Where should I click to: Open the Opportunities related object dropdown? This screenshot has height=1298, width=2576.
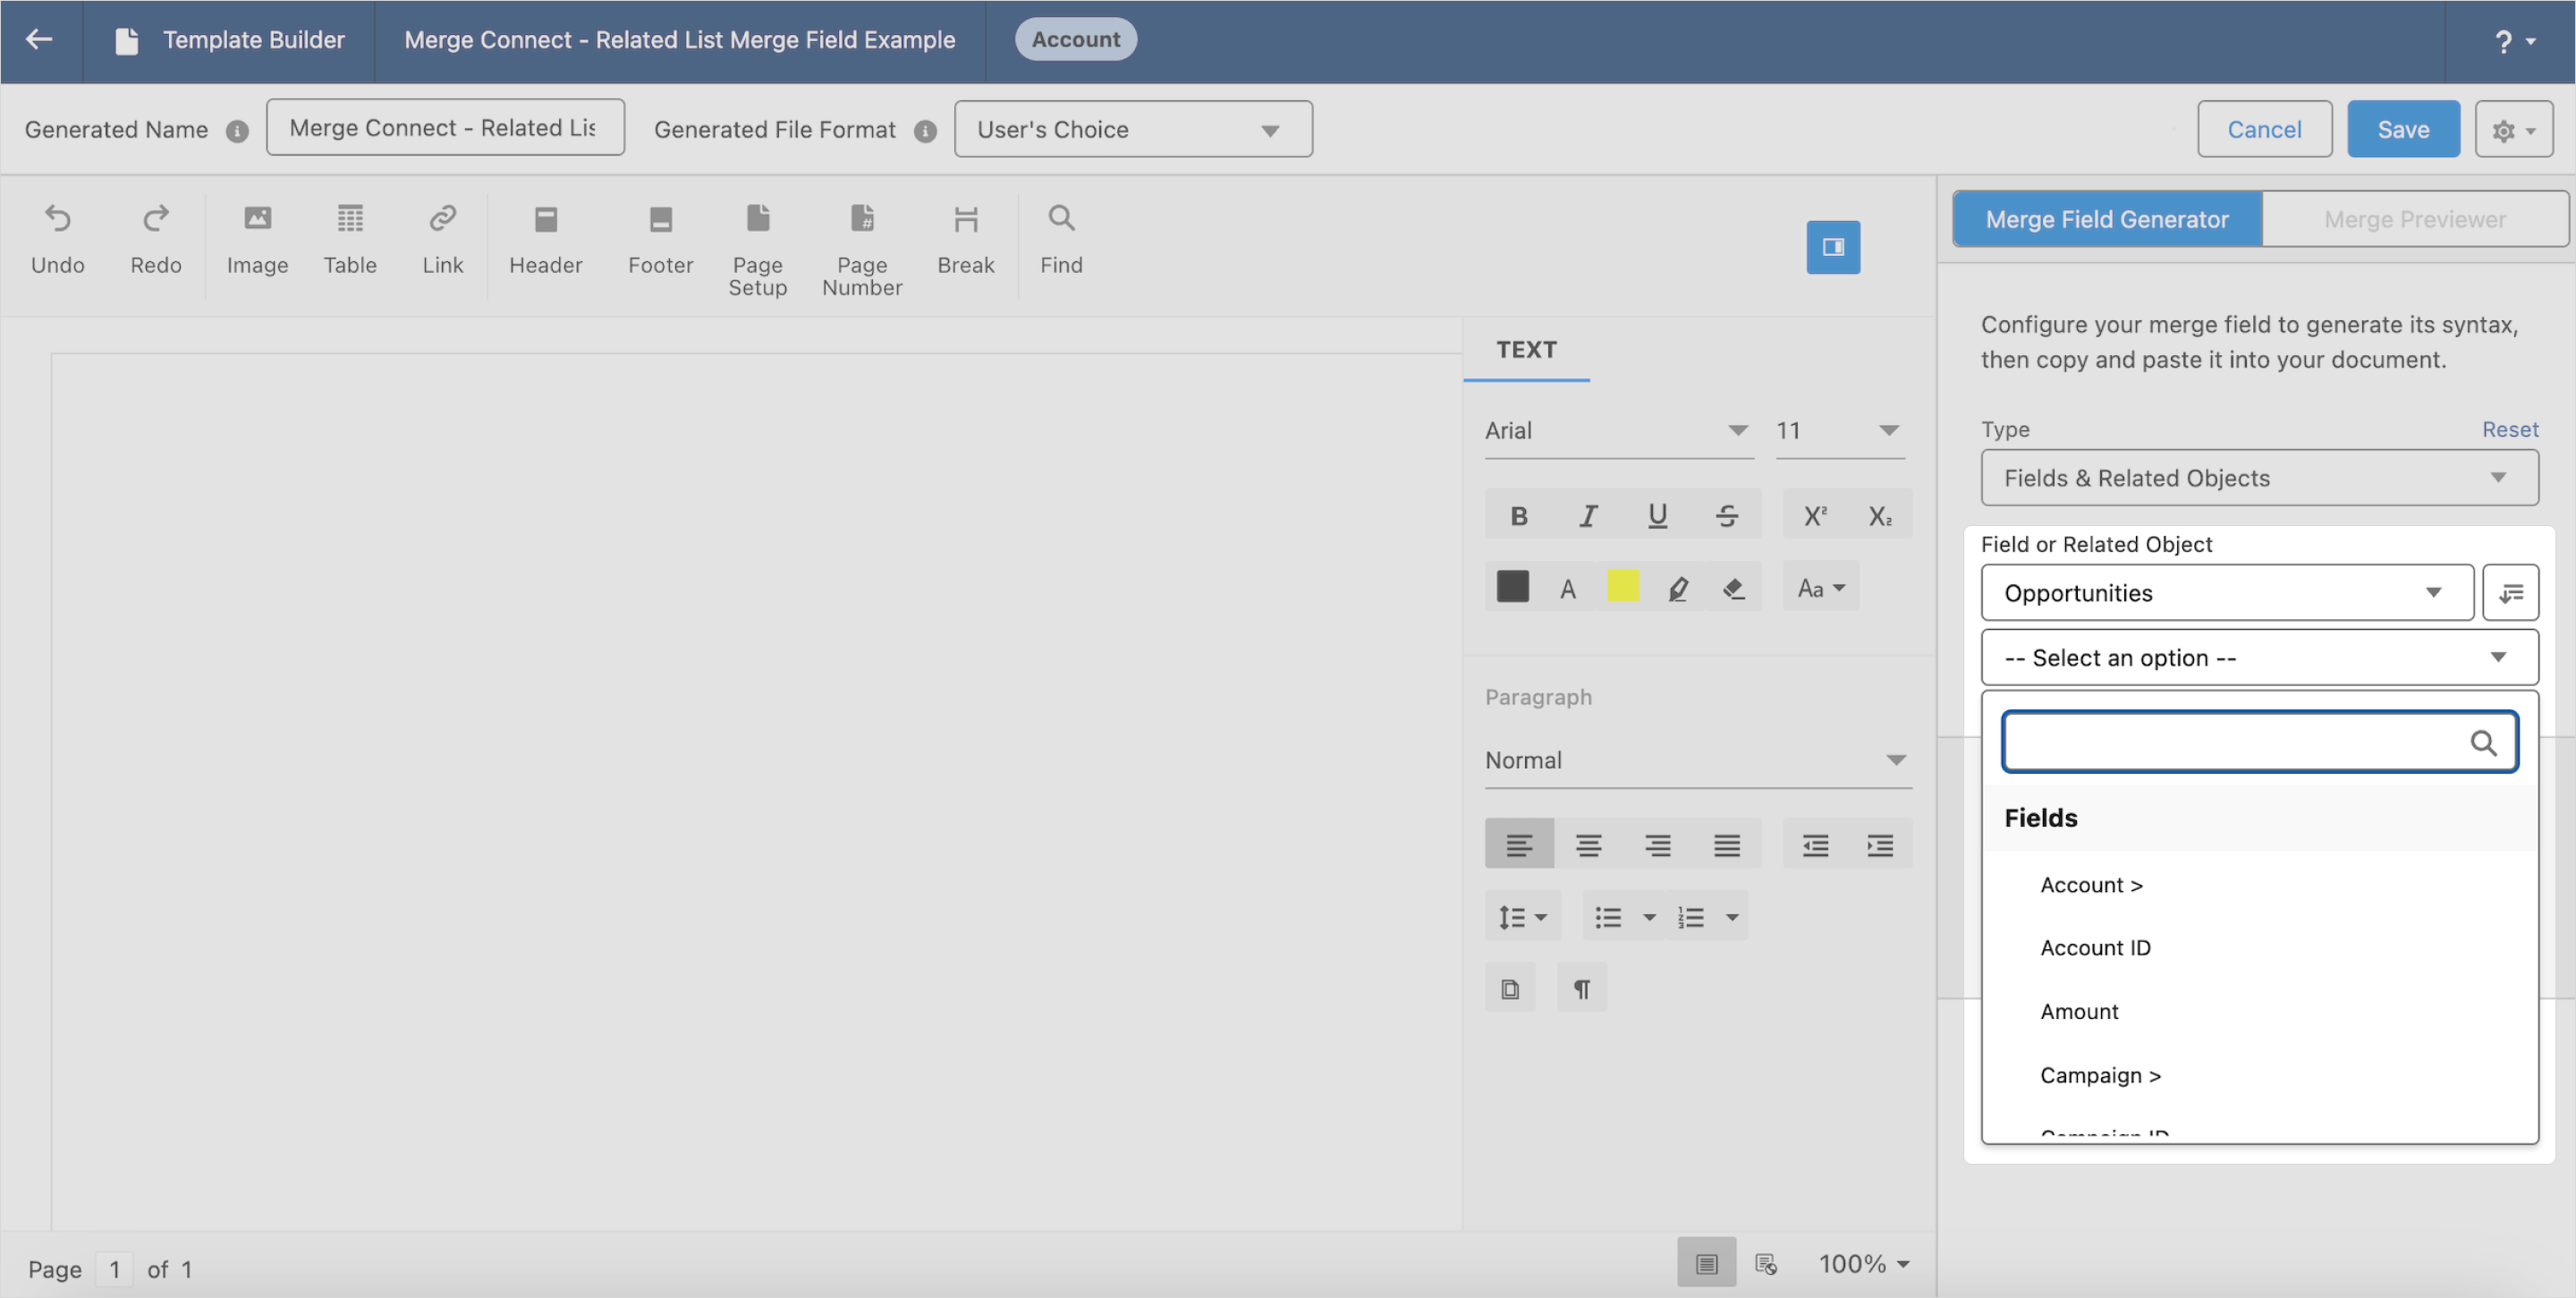click(2226, 593)
